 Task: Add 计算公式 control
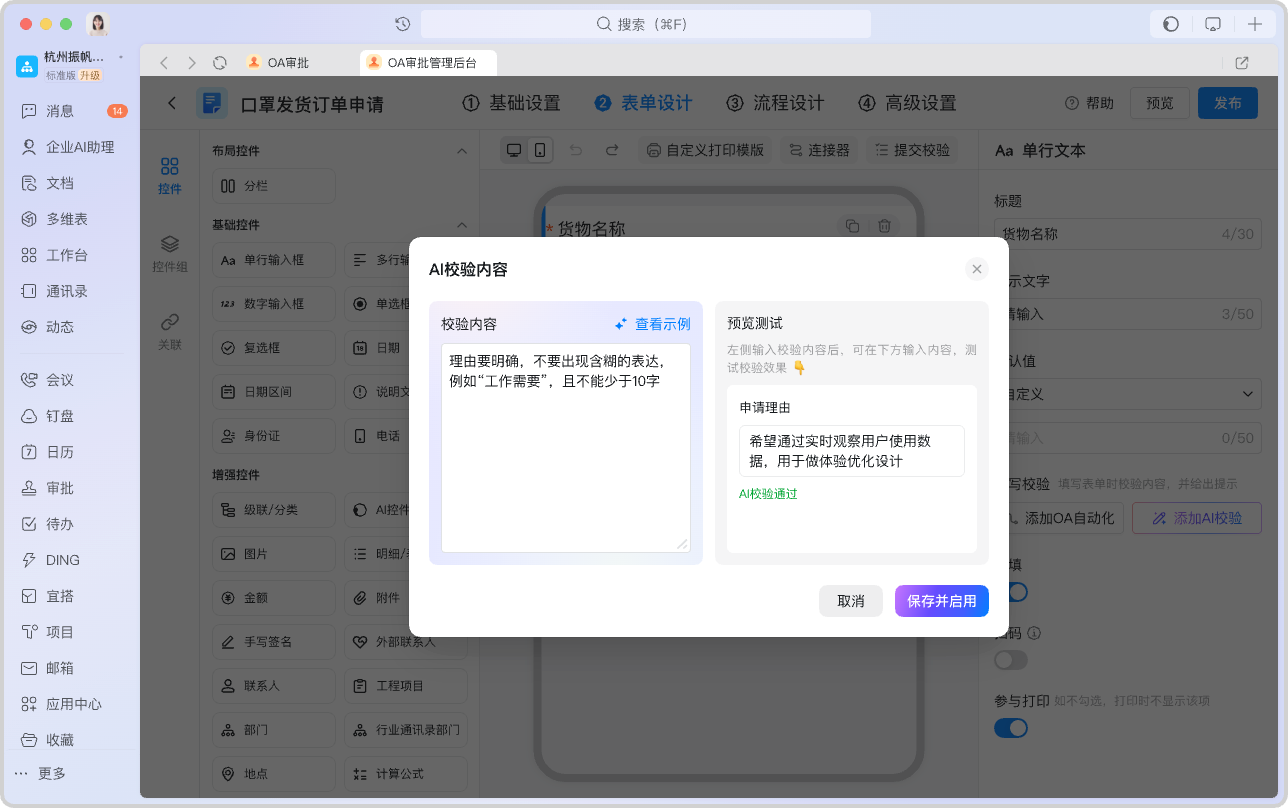coord(406,774)
